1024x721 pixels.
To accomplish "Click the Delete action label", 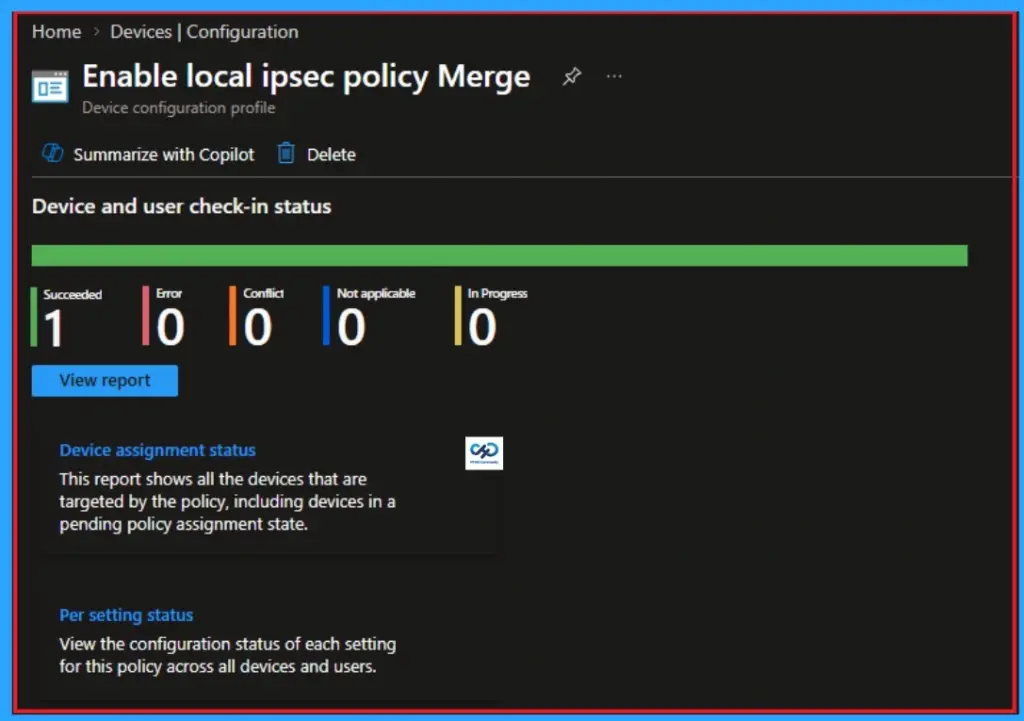I will click(331, 153).
